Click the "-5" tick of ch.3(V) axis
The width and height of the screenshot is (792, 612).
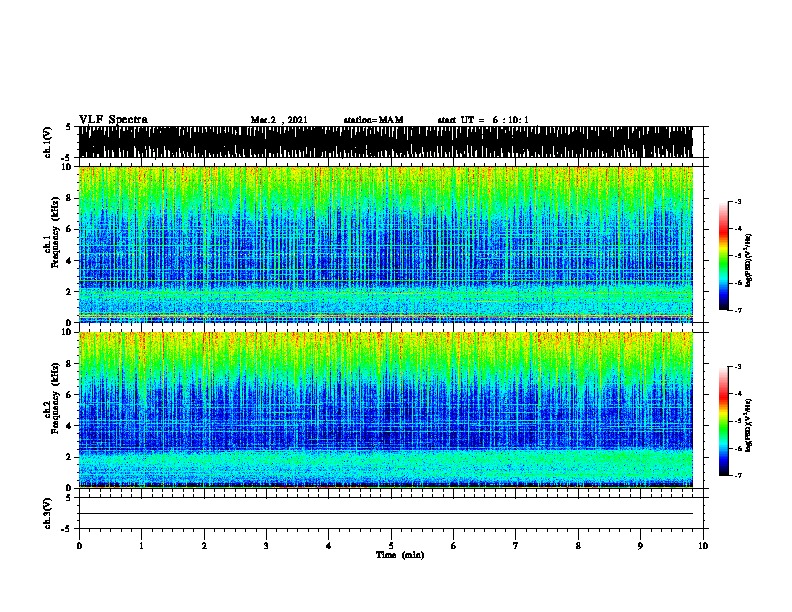[66, 529]
